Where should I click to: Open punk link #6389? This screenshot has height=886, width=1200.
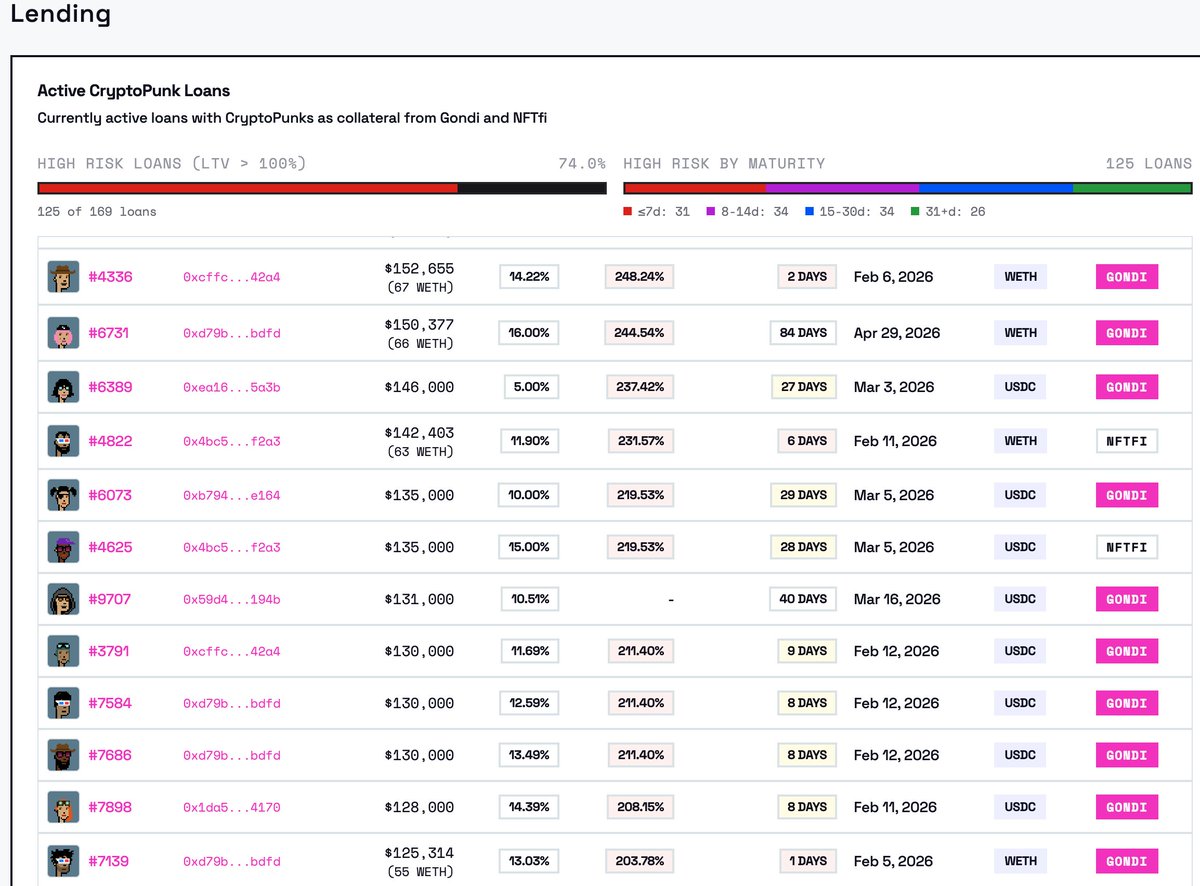click(110, 387)
